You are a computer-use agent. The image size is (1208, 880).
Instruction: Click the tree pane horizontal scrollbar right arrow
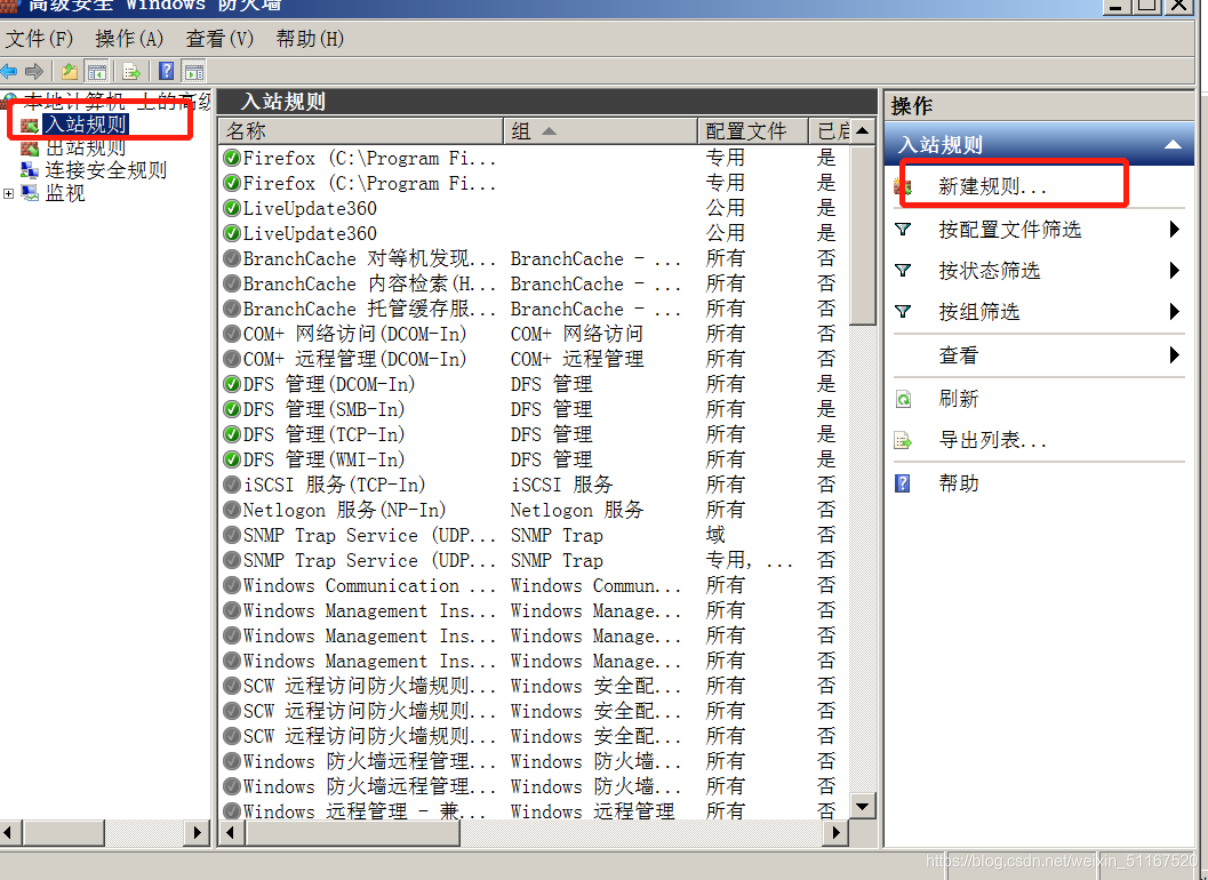tap(197, 833)
